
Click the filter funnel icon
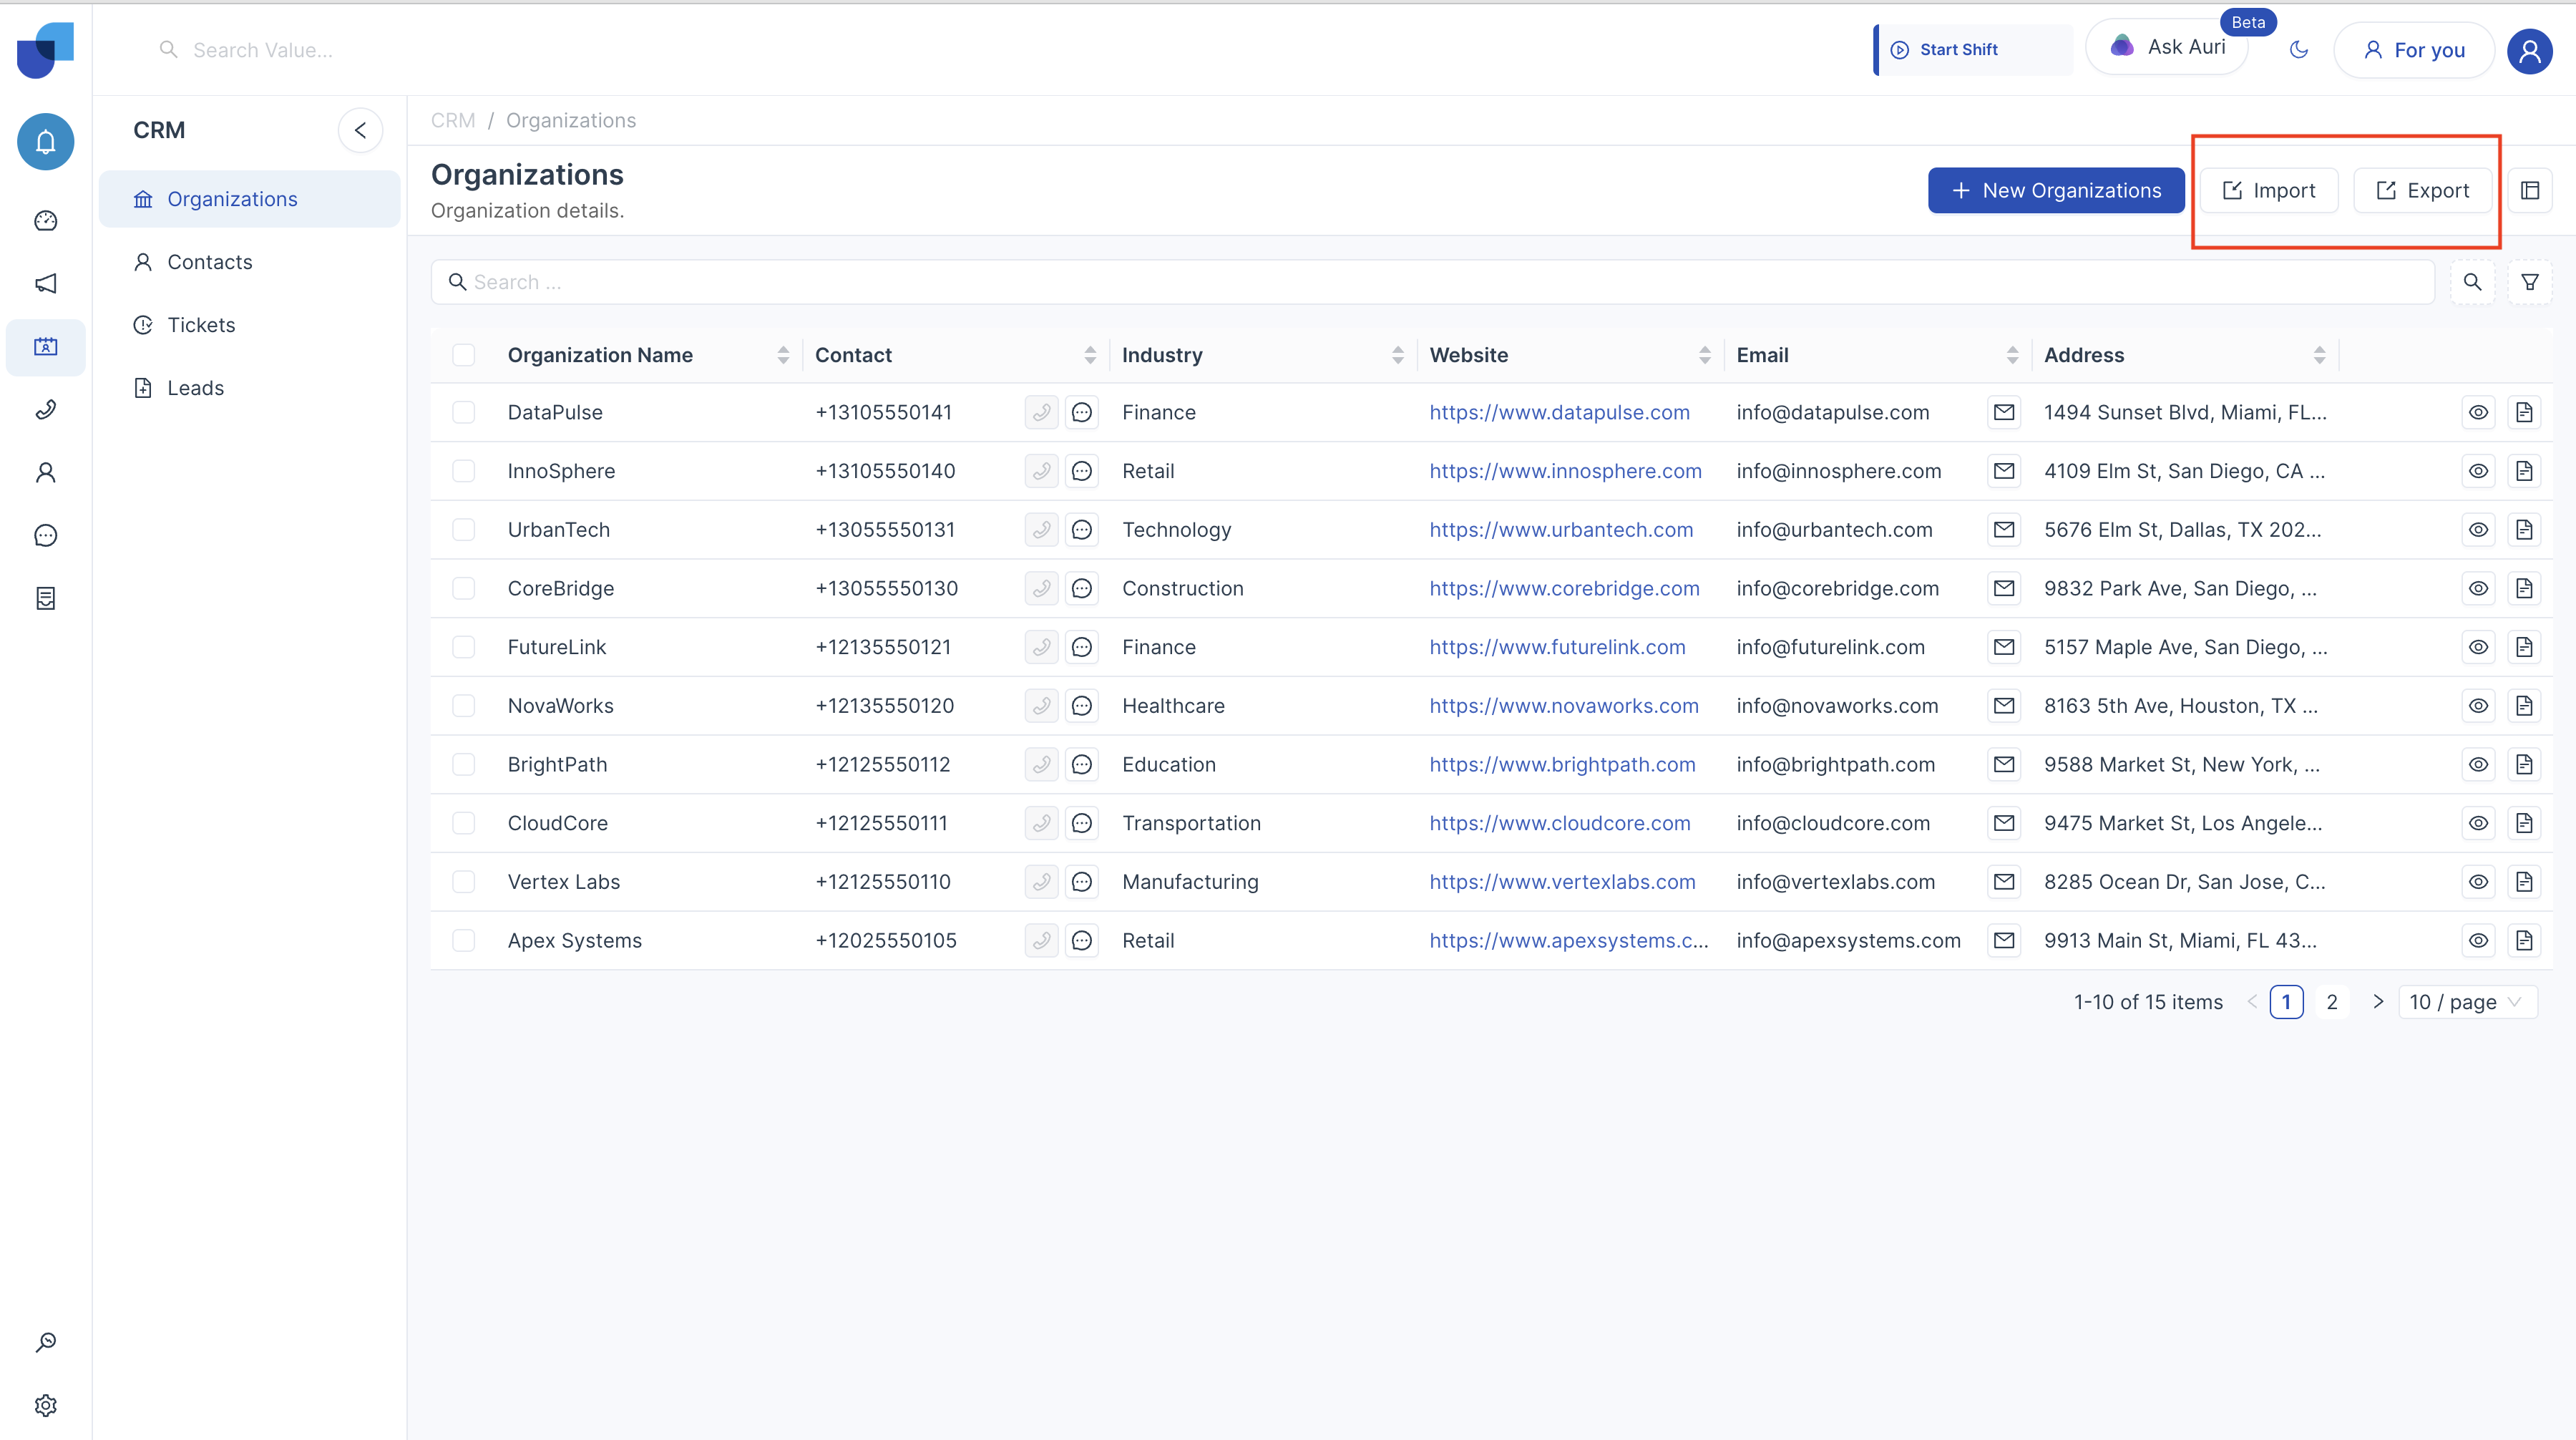tap(2529, 282)
